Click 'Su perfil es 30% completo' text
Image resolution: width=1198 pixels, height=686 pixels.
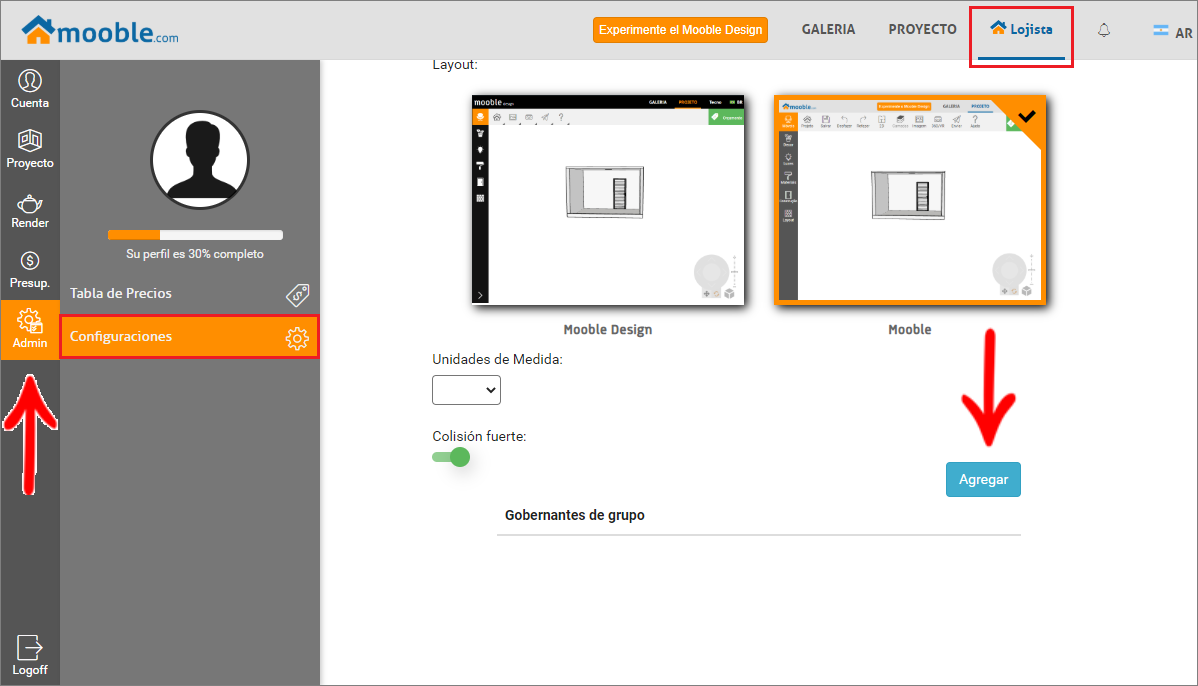(x=195, y=254)
